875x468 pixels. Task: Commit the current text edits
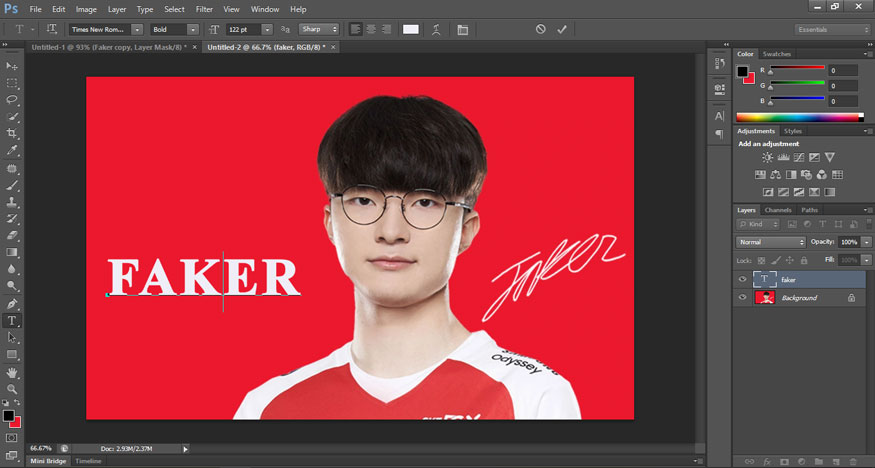[x=562, y=29]
